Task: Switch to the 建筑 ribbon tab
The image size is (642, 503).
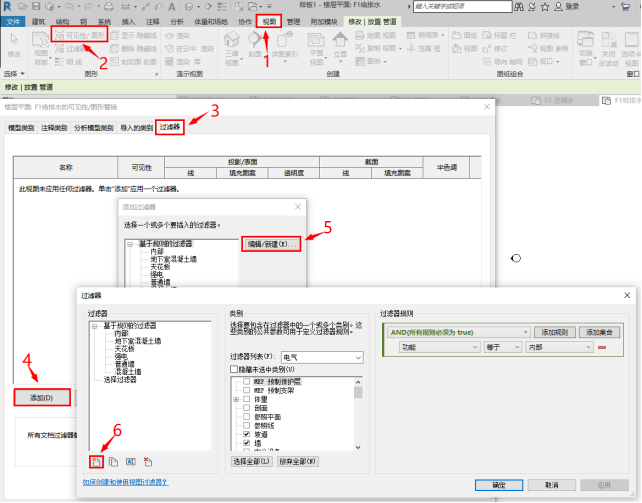Action: click(38, 22)
